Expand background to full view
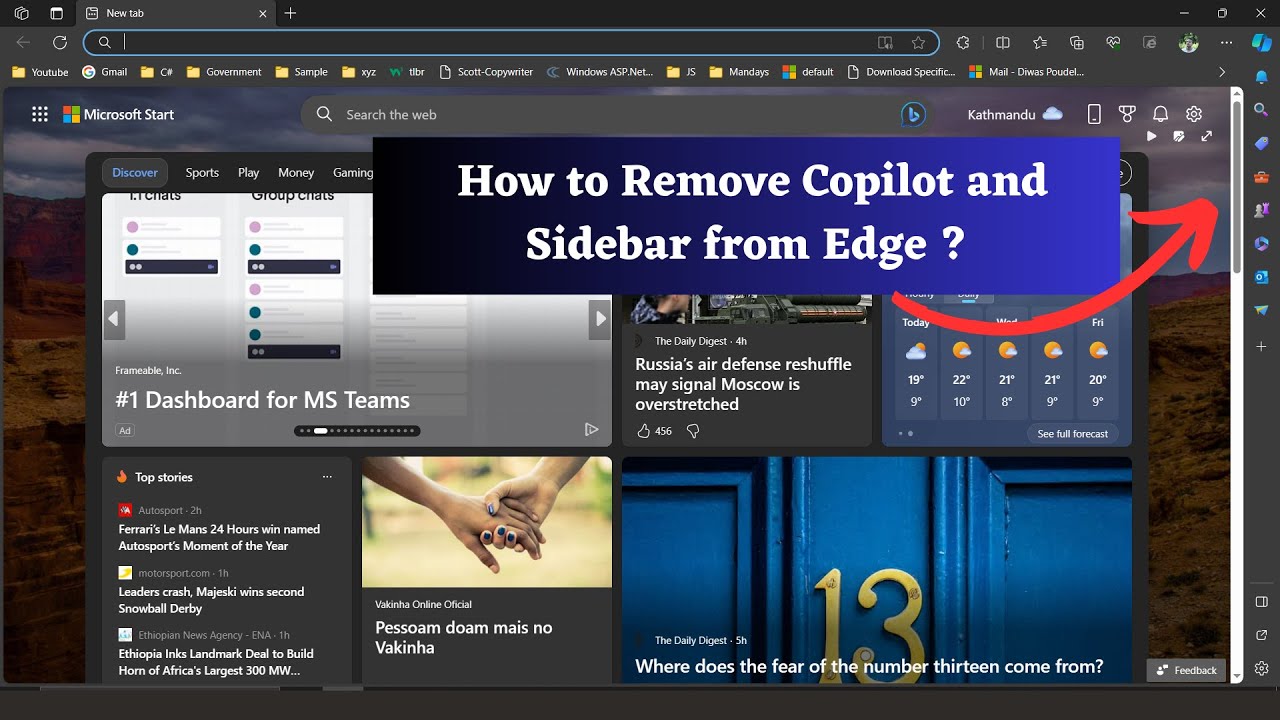This screenshot has height=720, width=1280. (1207, 136)
